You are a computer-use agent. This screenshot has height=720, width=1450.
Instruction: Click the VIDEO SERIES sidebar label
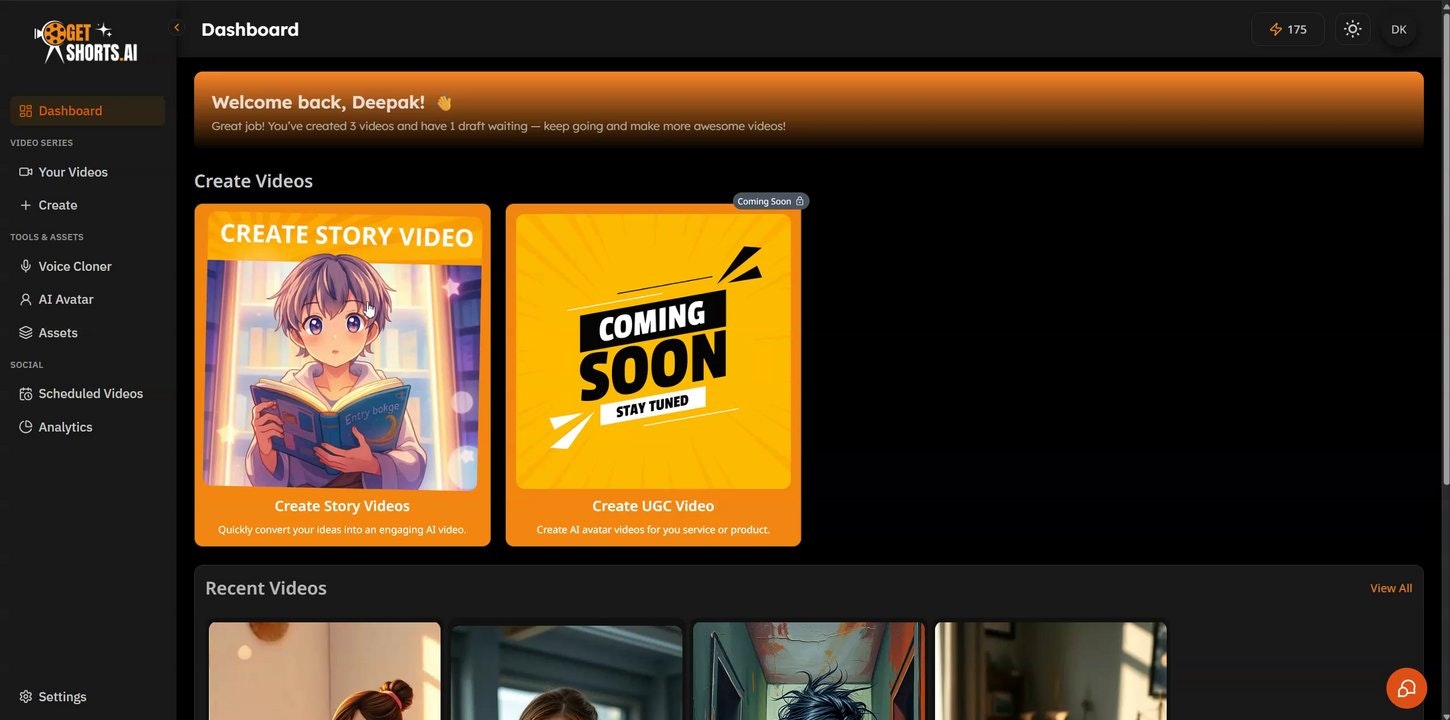coord(41,143)
